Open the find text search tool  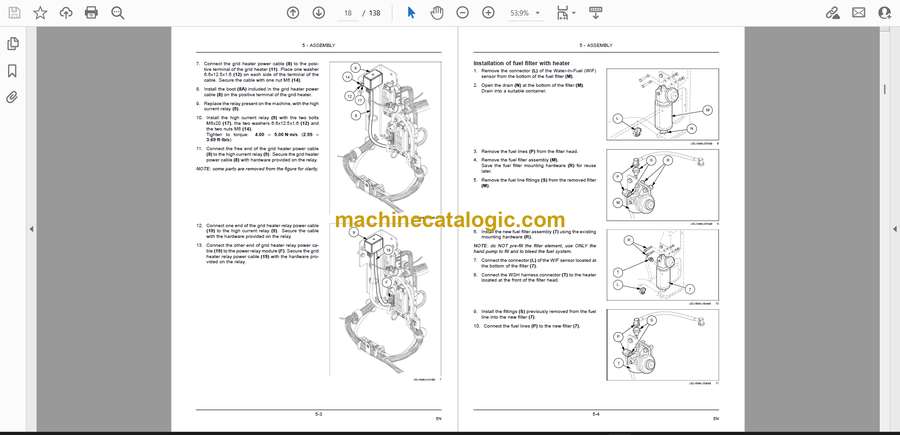pos(118,13)
